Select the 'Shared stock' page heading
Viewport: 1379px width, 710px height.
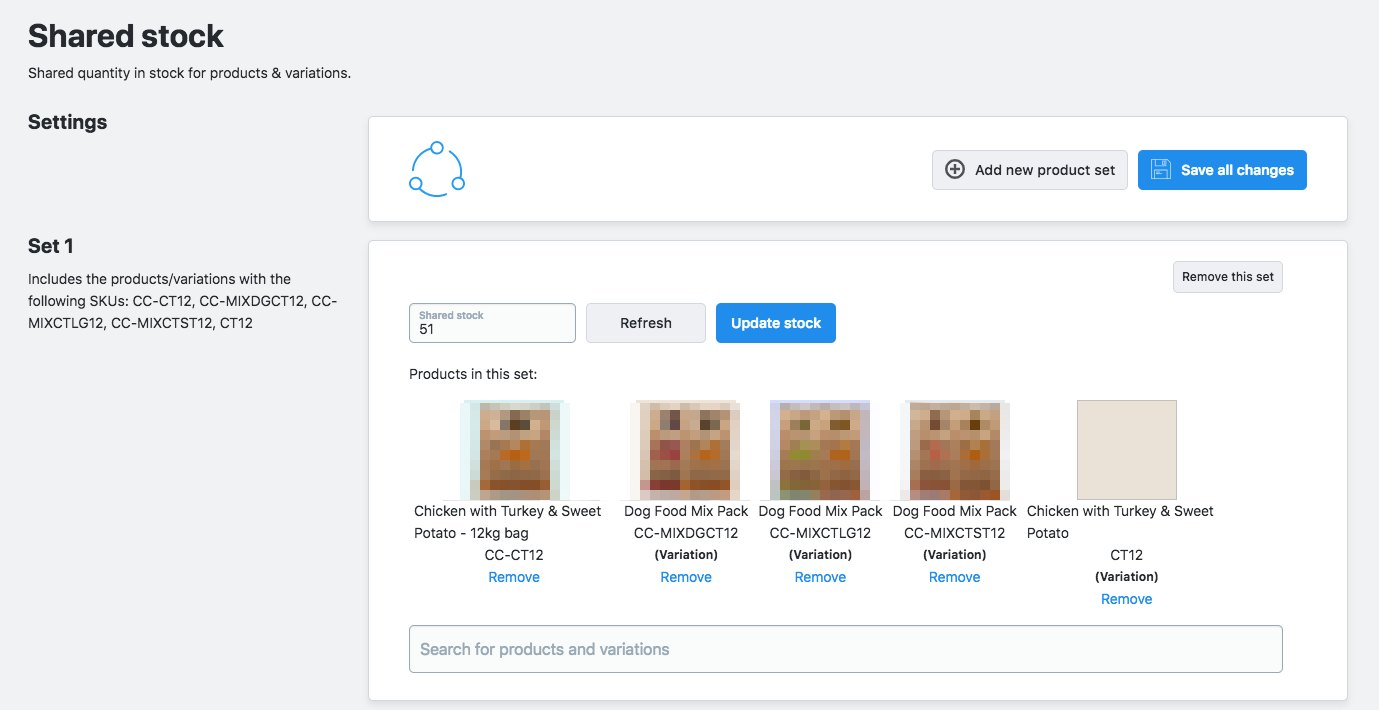pyautogui.click(x=126, y=36)
